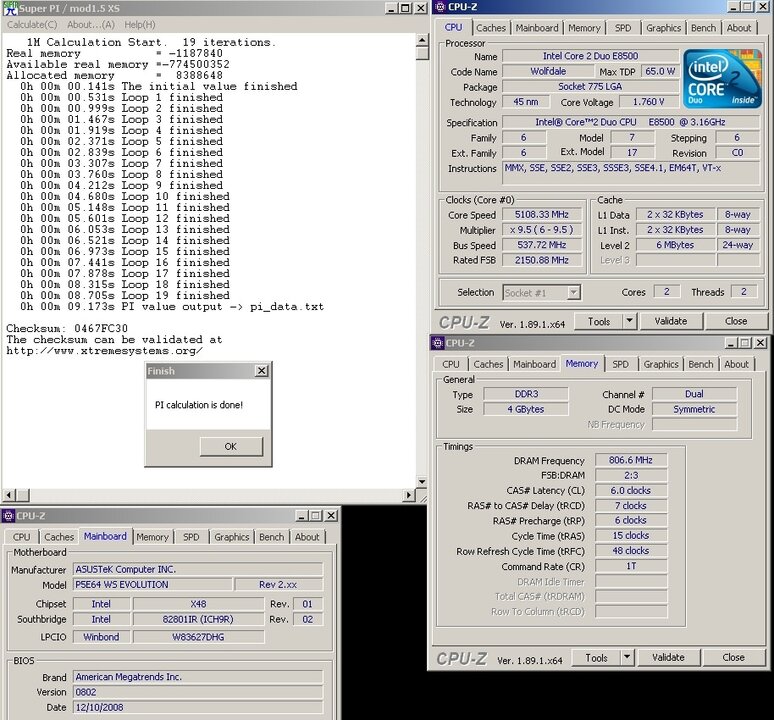The width and height of the screenshot is (774, 720).
Task: Click OK in the Finish dialog
Action: point(231,446)
